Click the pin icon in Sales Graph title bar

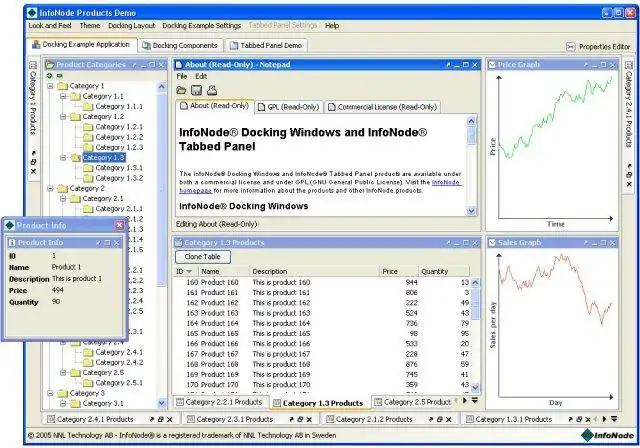coord(586,243)
